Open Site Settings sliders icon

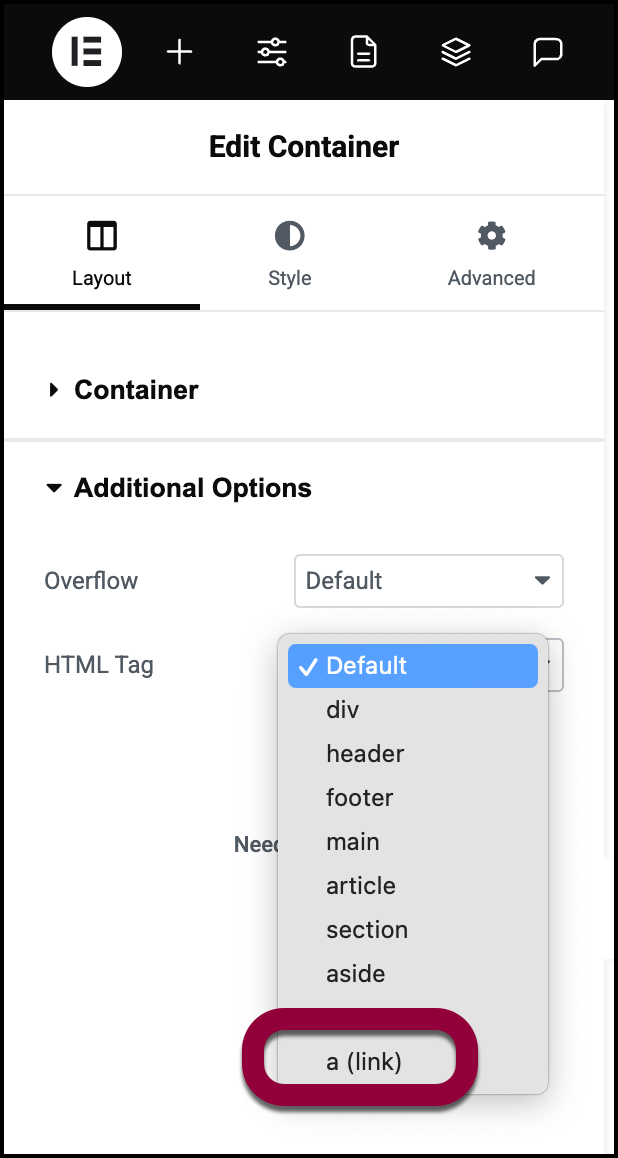point(272,52)
